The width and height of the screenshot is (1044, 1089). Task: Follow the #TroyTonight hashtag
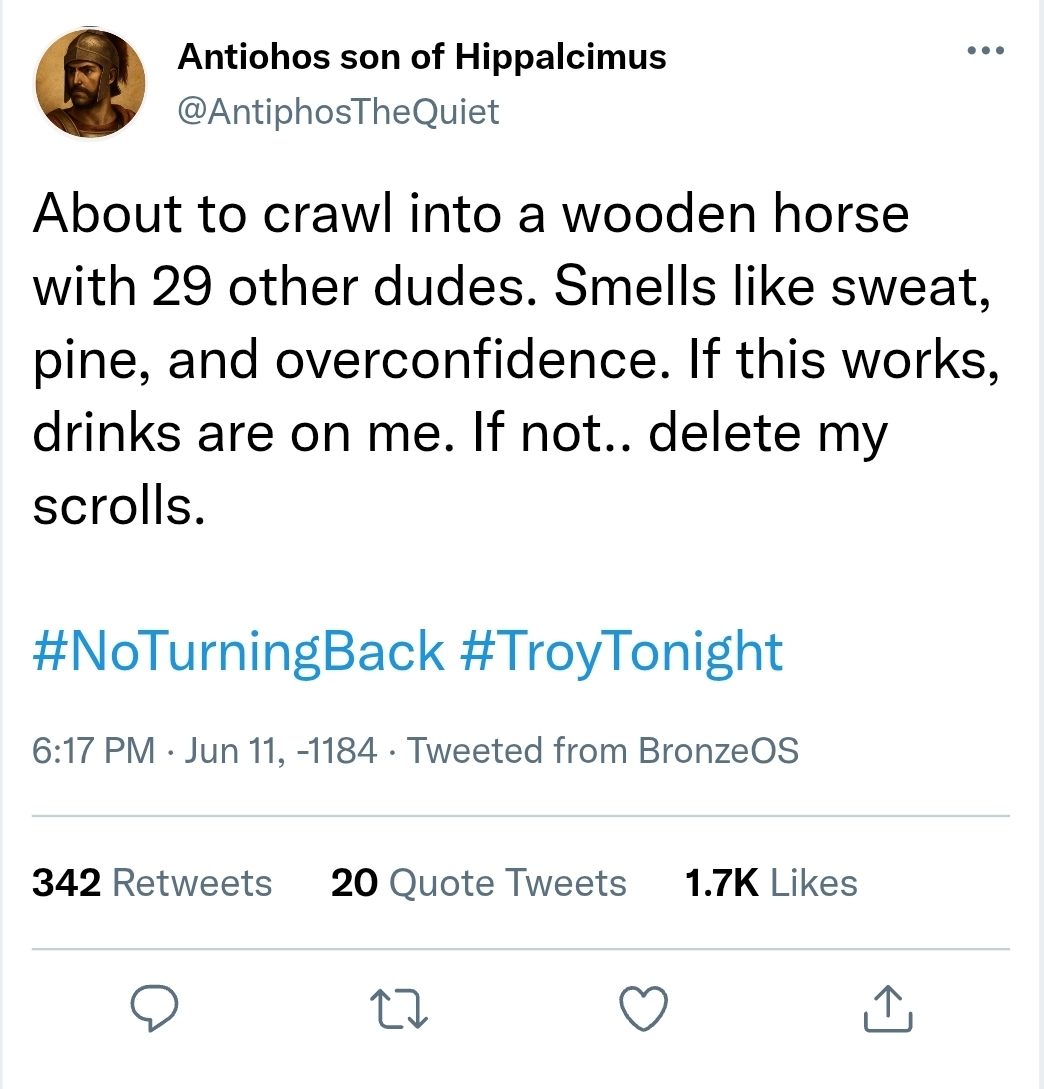click(622, 651)
